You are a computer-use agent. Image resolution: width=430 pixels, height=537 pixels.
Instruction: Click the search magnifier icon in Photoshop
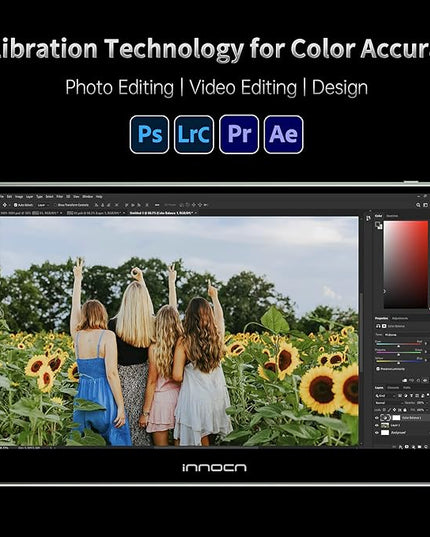click(418, 205)
